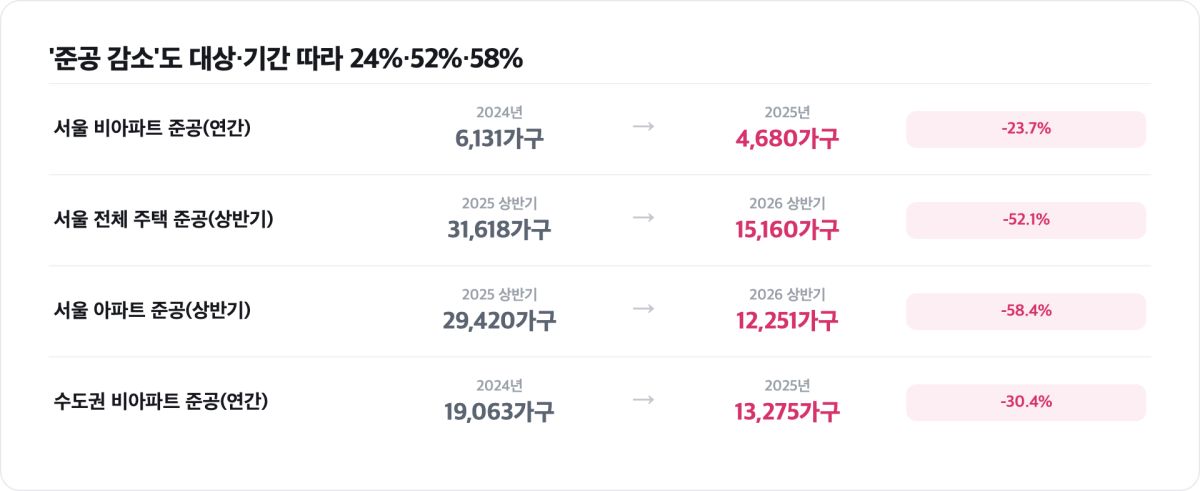Select the 13,275가구 metropolitan value
Image resolution: width=1200 pixels, height=491 pixels.
(787, 412)
